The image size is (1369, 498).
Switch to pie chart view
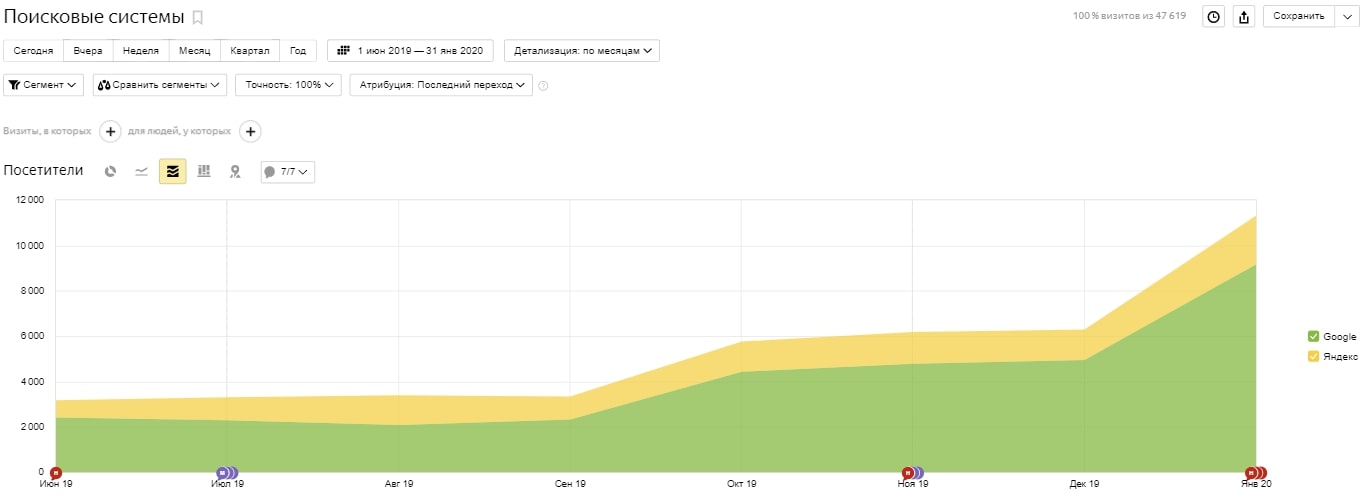pyautogui.click(x=110, y=172)
